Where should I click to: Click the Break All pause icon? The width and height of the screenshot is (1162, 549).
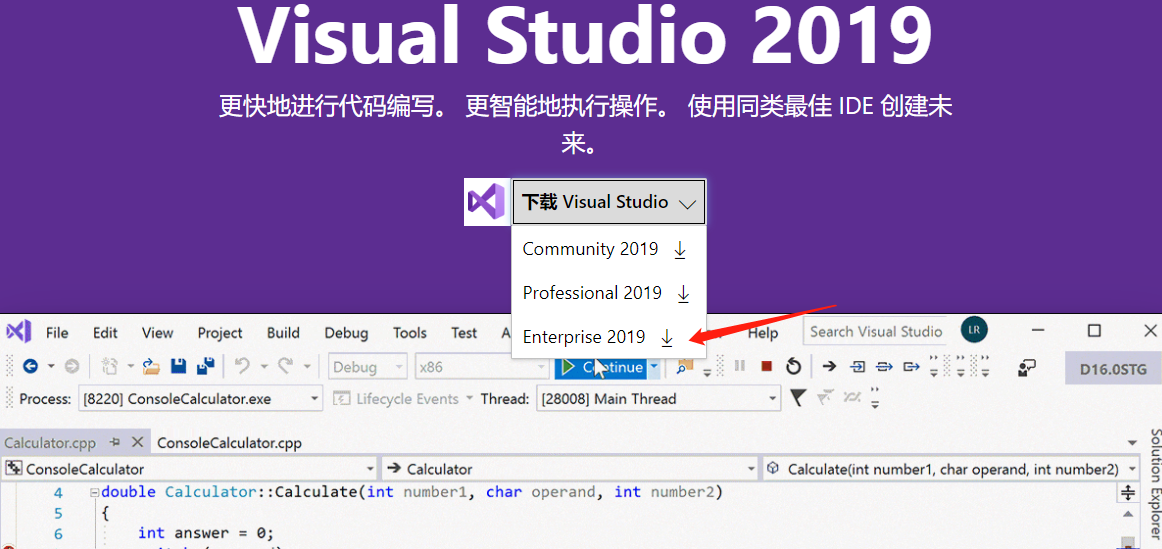point(739,366)
